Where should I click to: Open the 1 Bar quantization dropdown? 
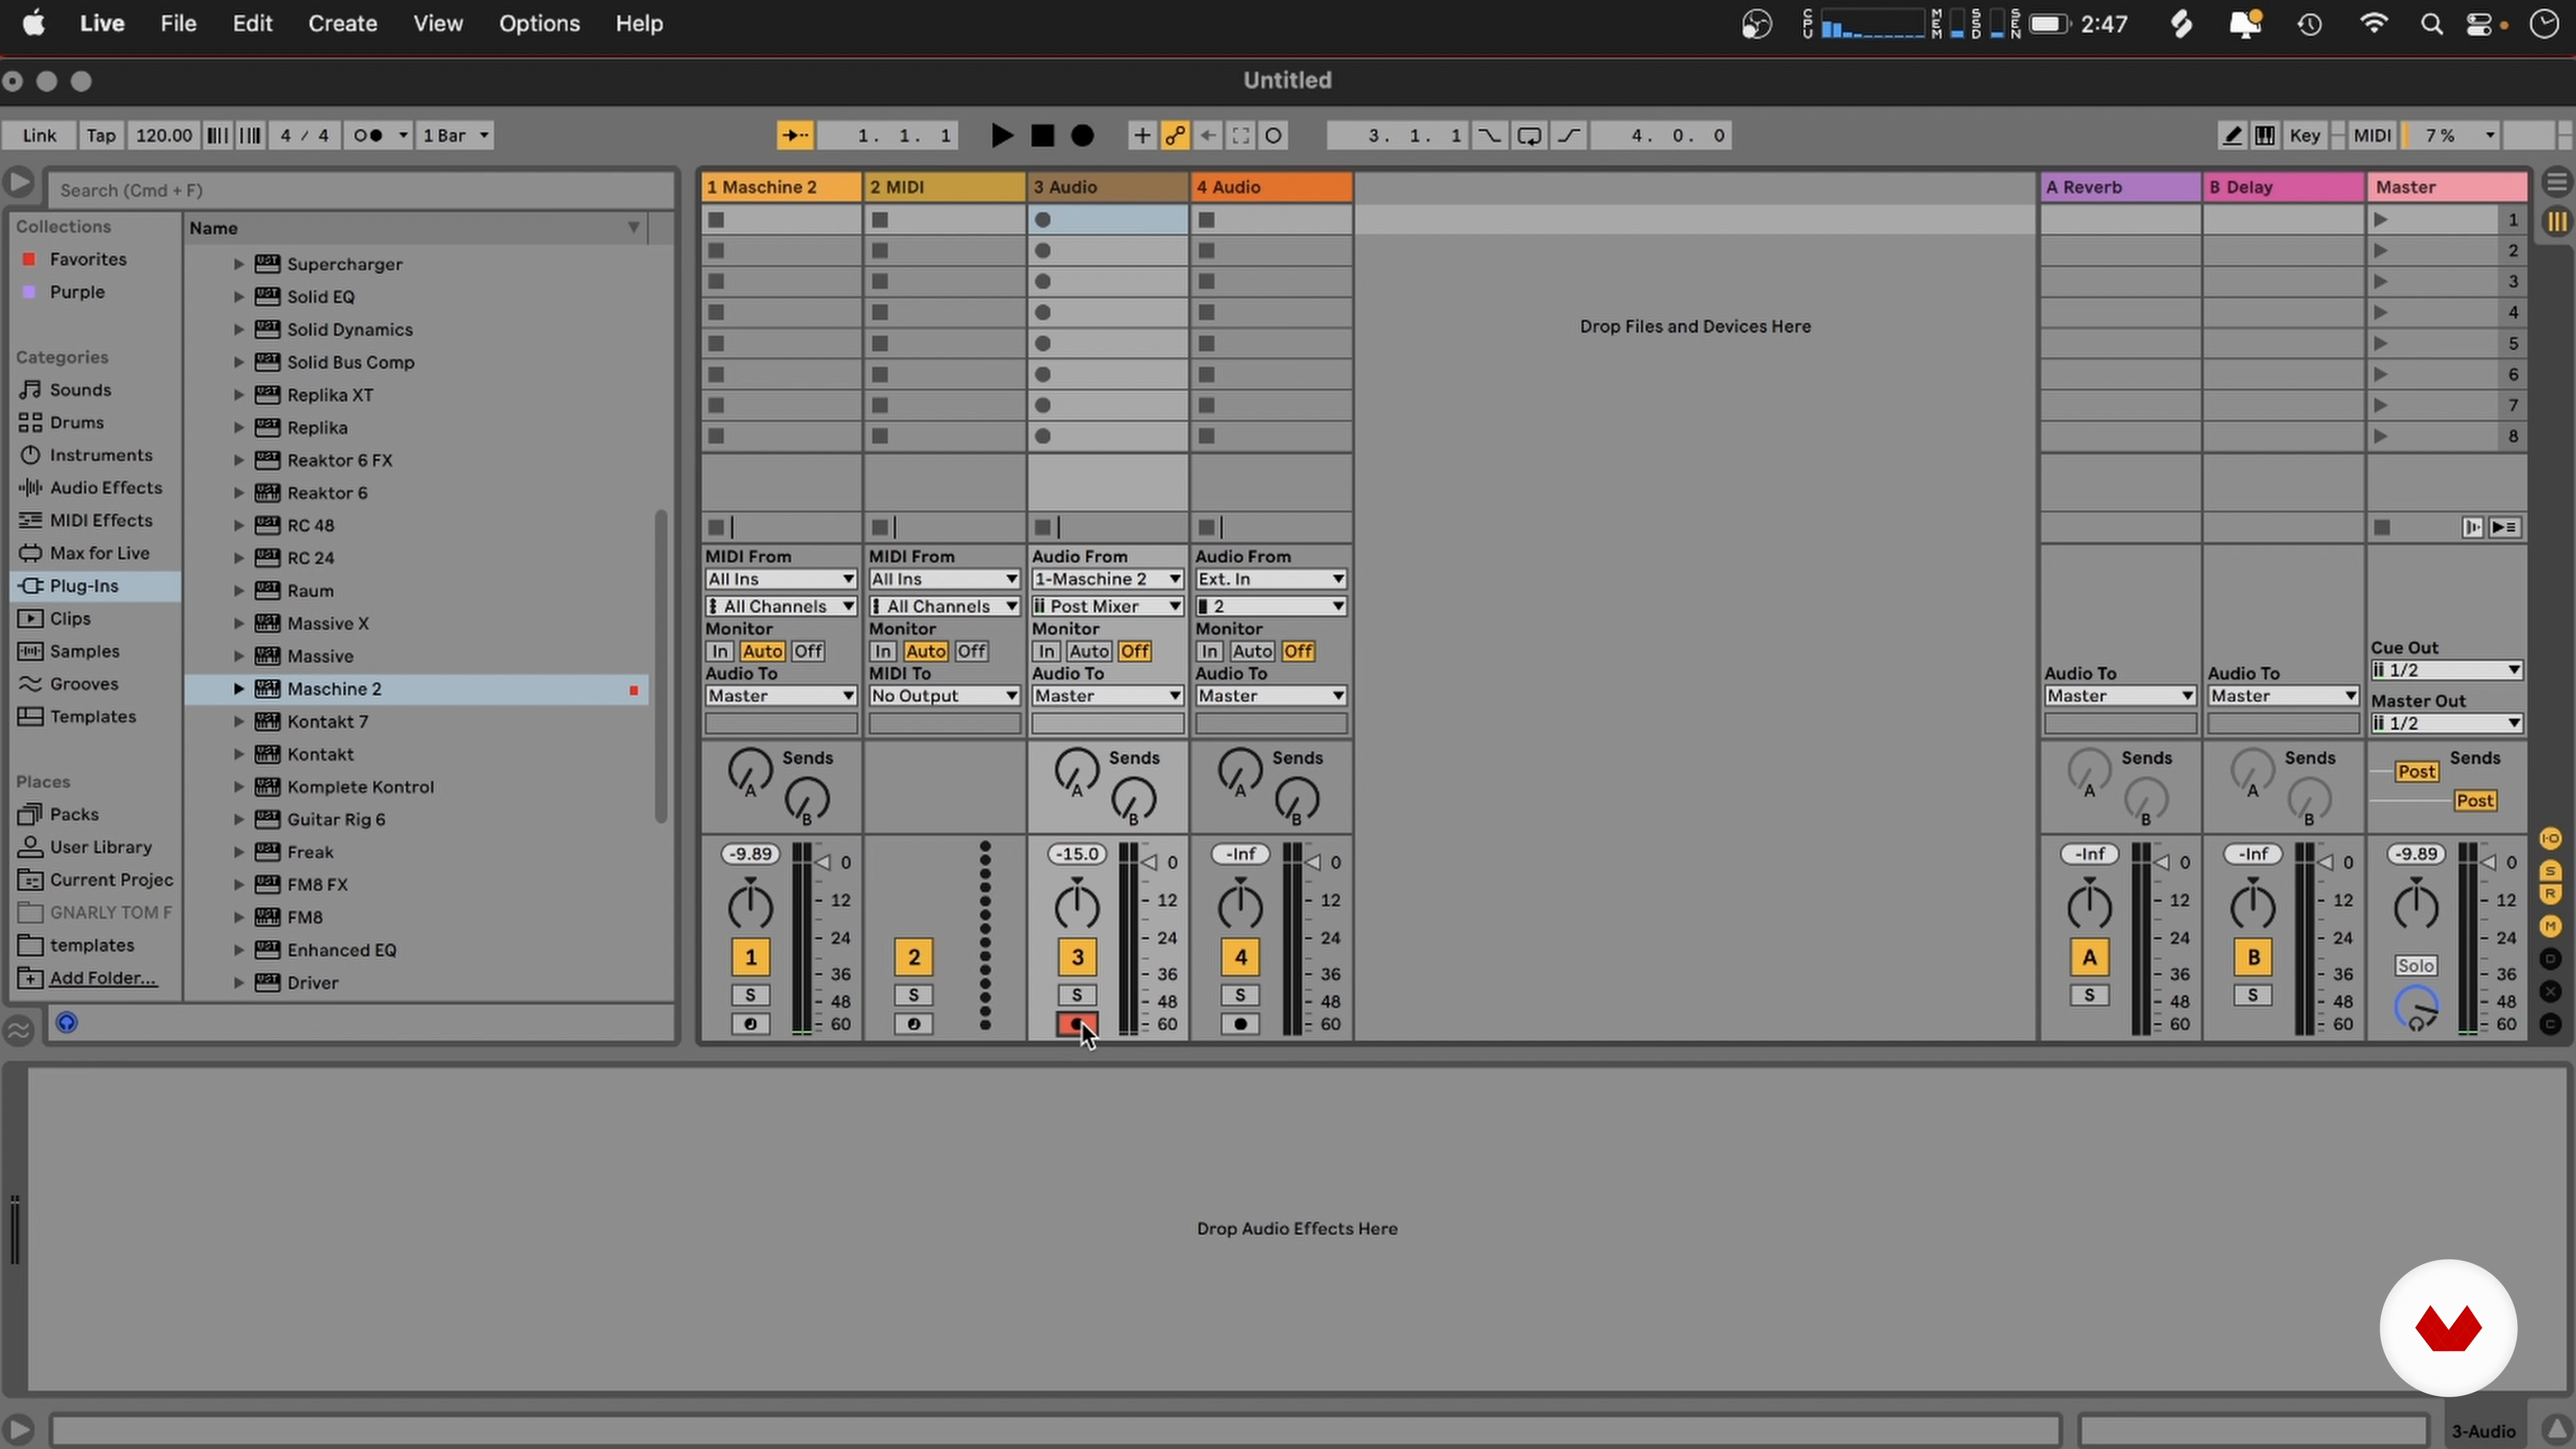click(x=456, y=135)
